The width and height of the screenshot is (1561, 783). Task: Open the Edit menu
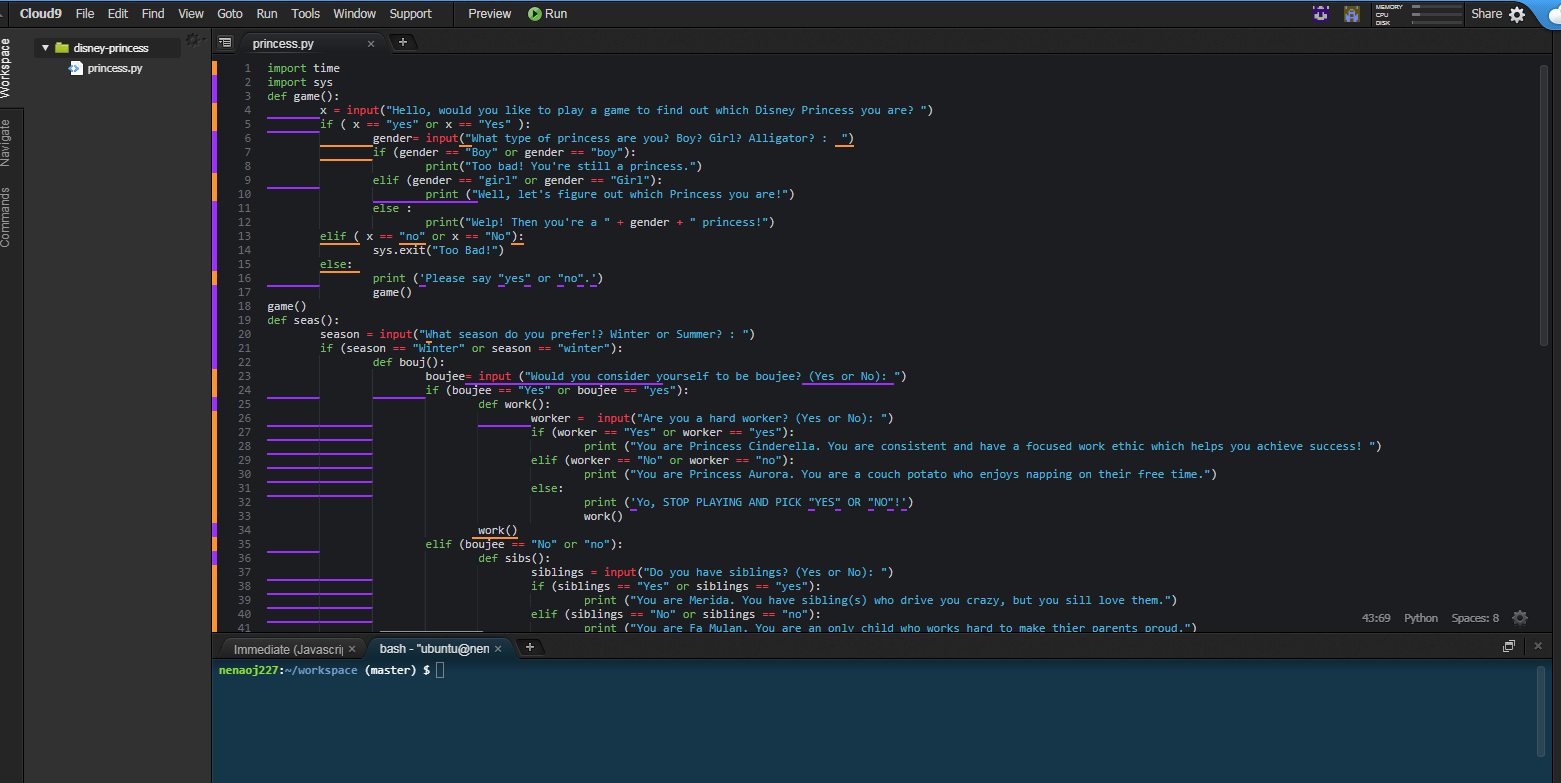click(118, 14)
